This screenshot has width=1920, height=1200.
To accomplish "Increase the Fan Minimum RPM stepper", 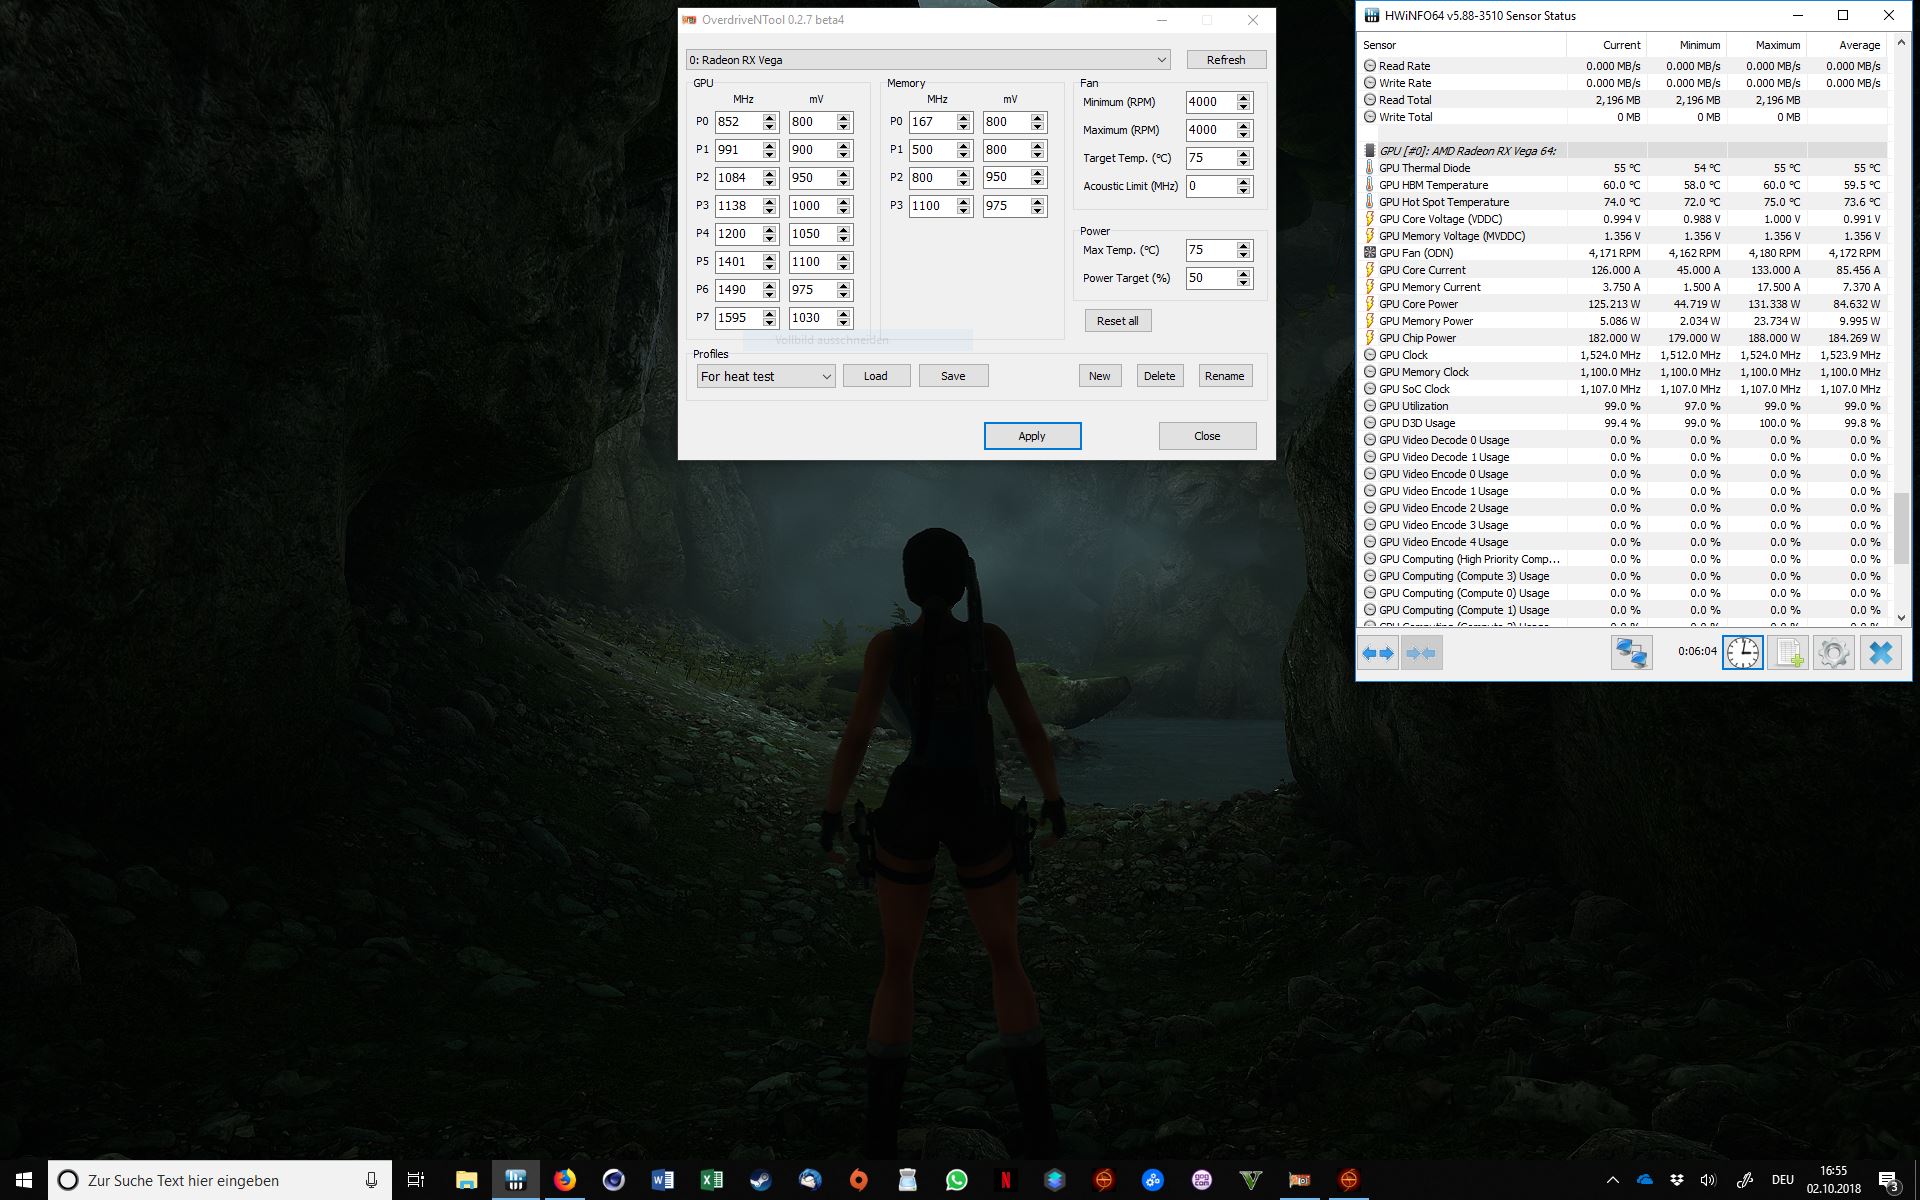I will point(1243,97).
